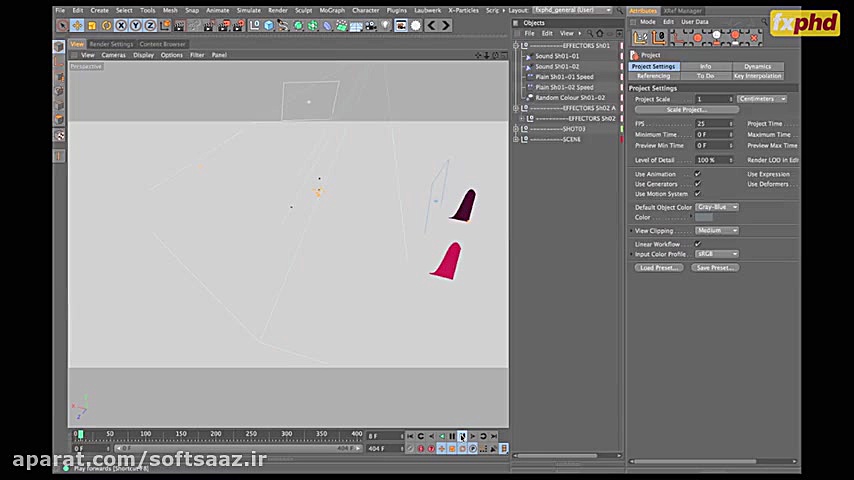Open the MoGraph menu
The image size is (854, 480).
(x=331, y=10)
